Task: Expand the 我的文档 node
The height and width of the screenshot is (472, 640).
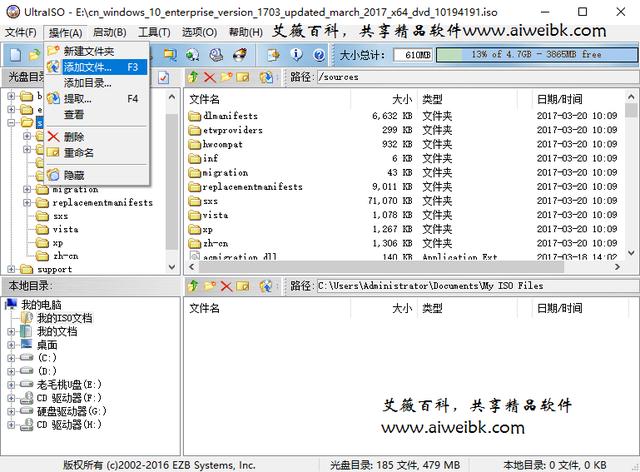Action: click(11, 332)
